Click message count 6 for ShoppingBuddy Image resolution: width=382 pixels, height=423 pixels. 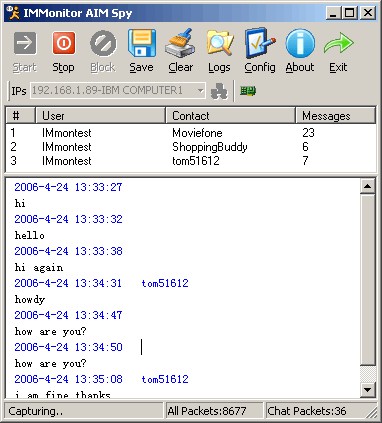pyautogui.click(x=305, y=147)
